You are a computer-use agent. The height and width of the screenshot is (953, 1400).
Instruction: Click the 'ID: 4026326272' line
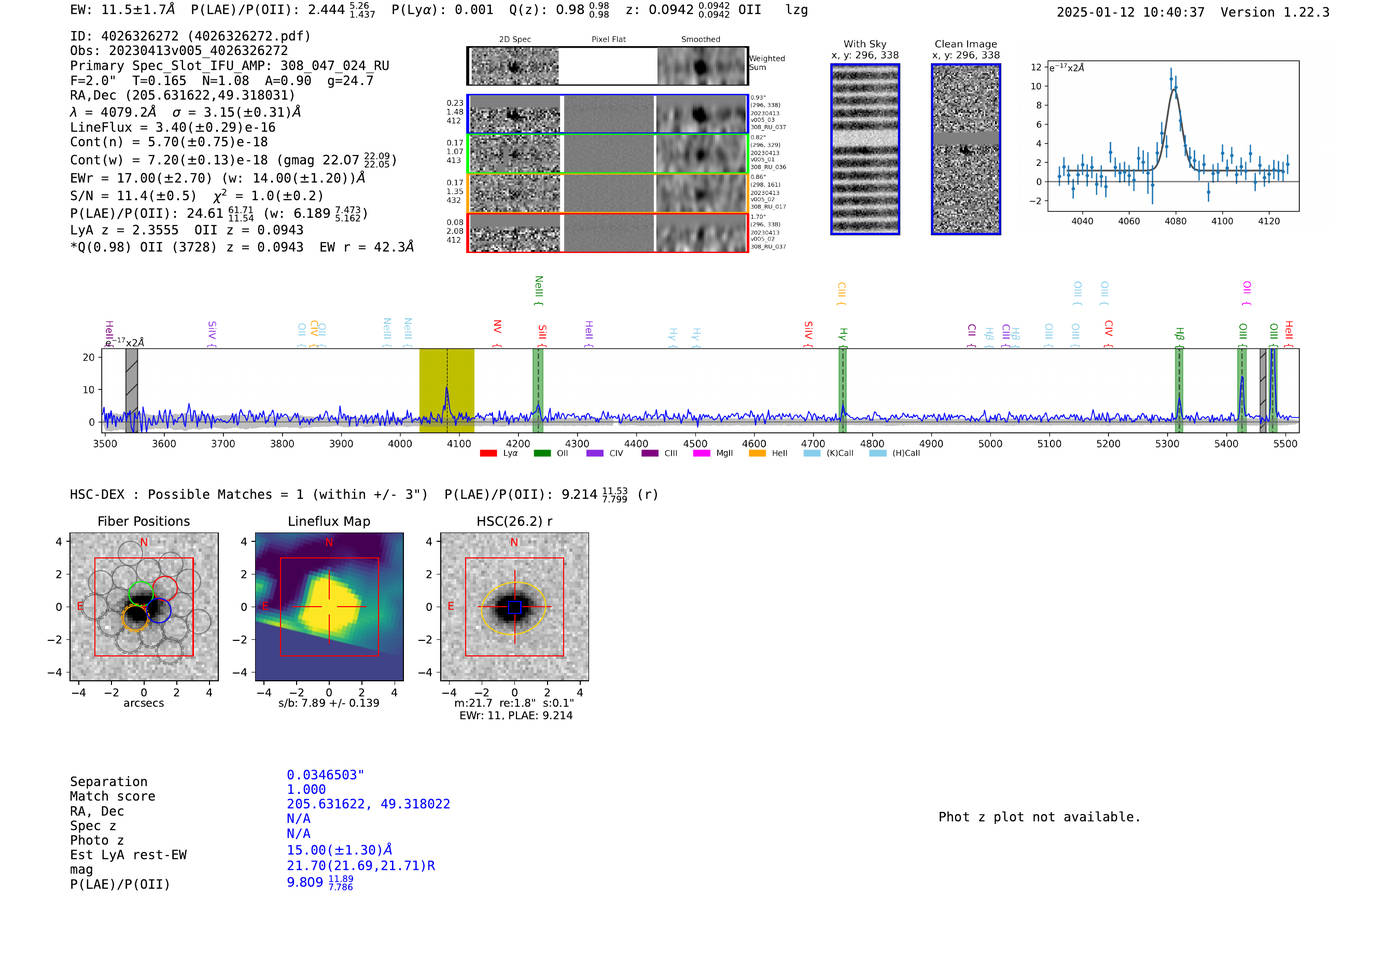(191, 36)
